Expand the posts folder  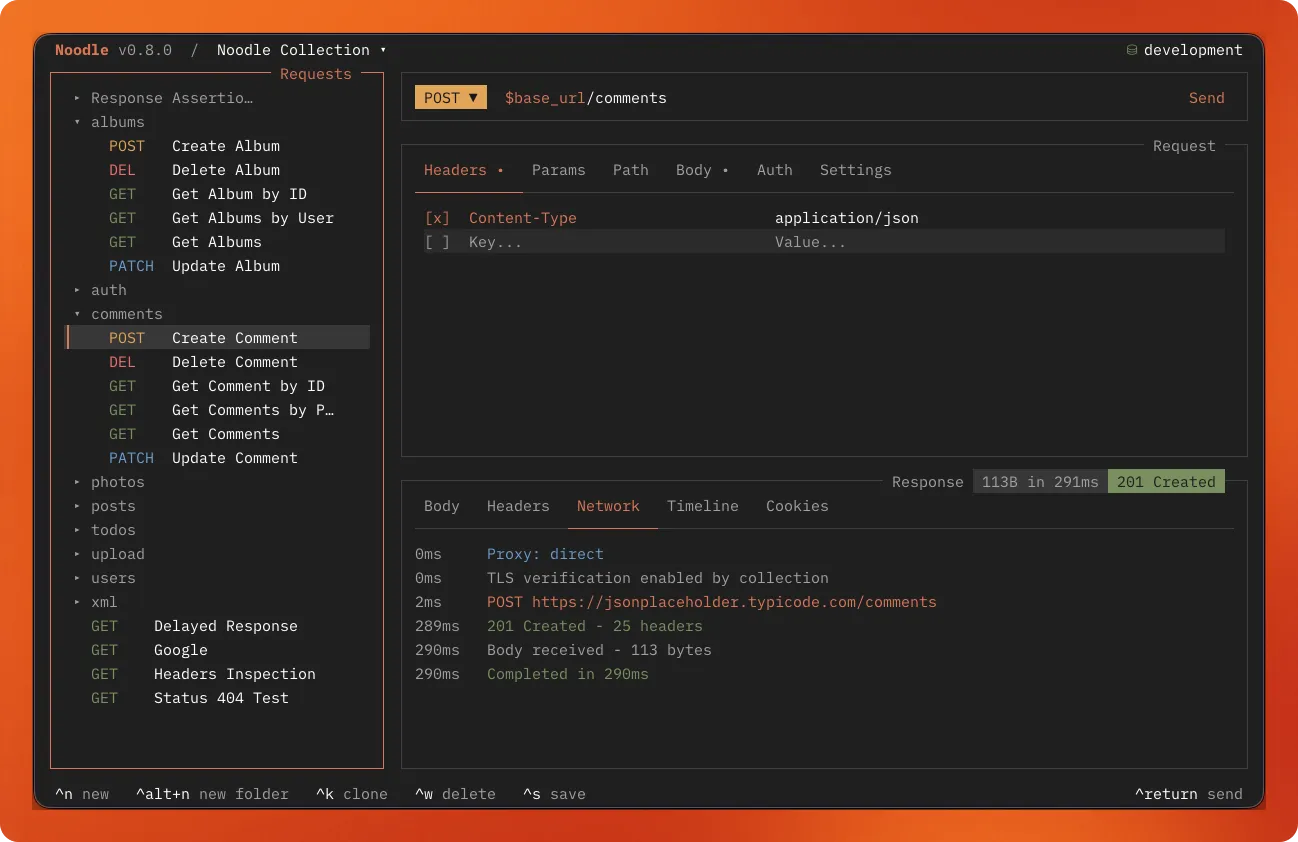(x=104, y=506)
